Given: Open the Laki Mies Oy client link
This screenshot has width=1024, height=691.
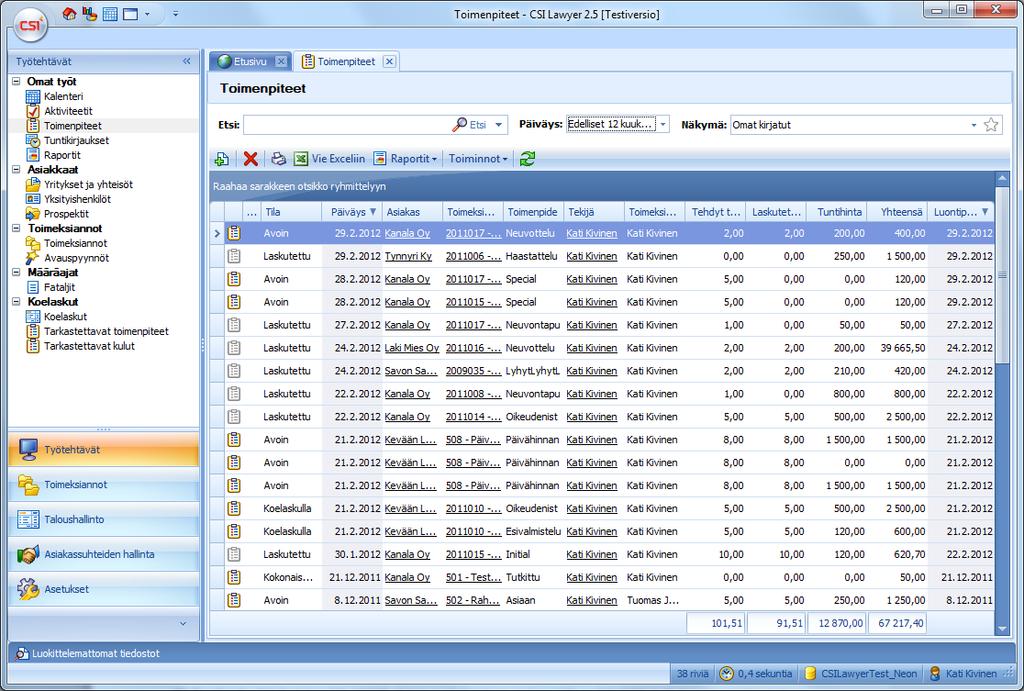Looking at the screenshot, I should pyautogui.click(x=411, y=348).
